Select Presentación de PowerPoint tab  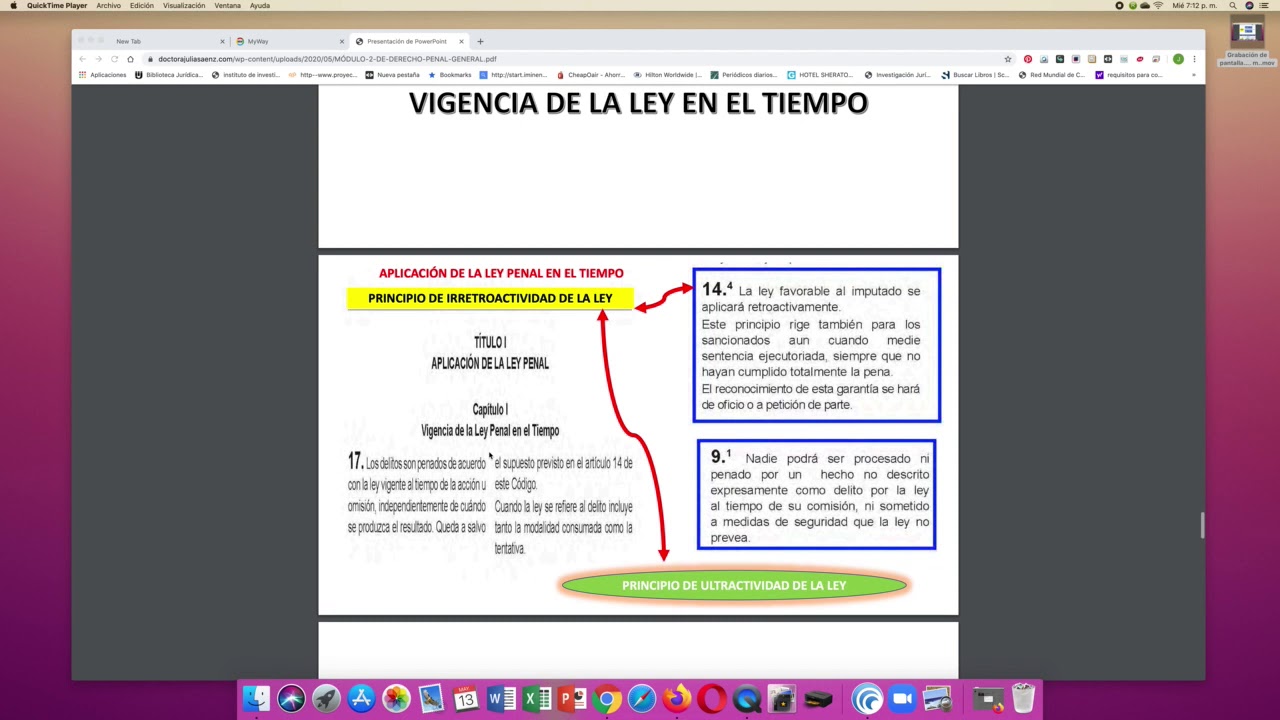(x=410, y=41)
